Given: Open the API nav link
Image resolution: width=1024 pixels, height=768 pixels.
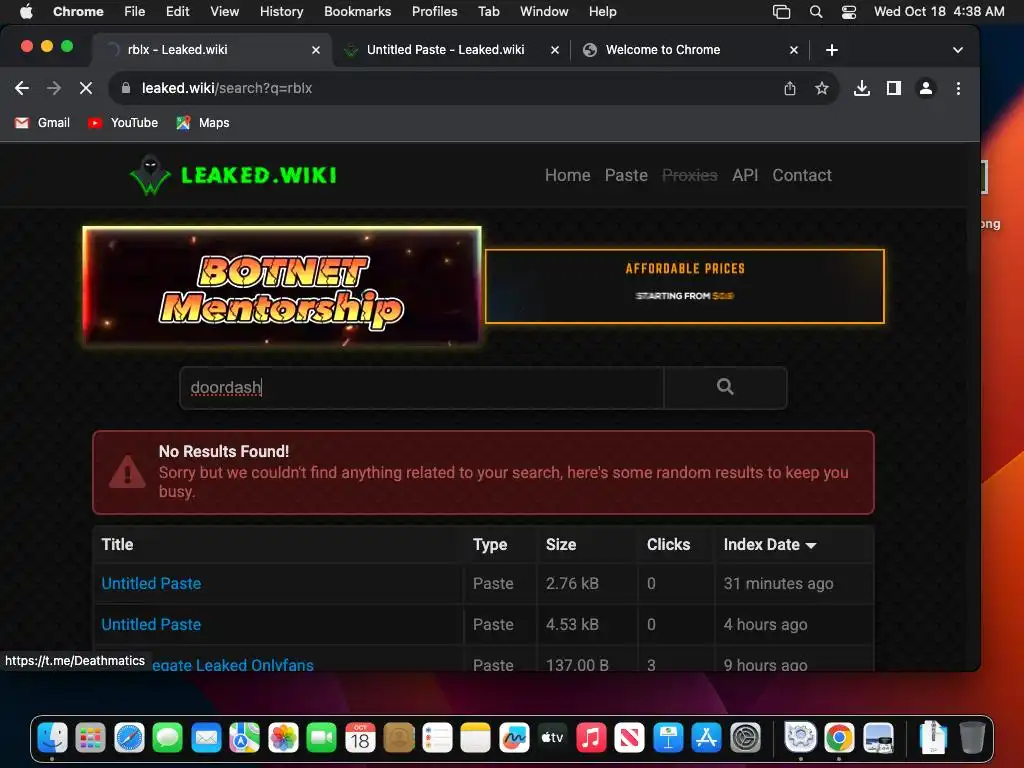Looking at the screenshot, I should pyautogui.click(x=744, y=175).
